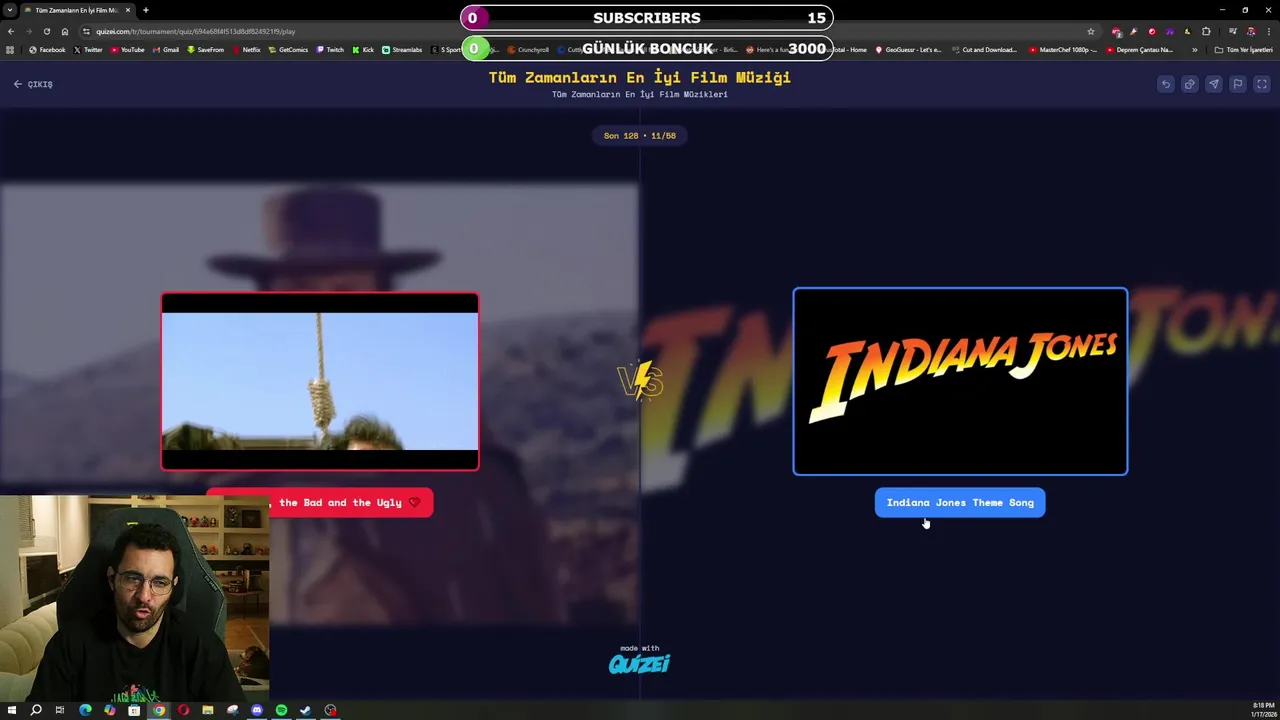Open the YouTube bookmark

pos(127,50)
